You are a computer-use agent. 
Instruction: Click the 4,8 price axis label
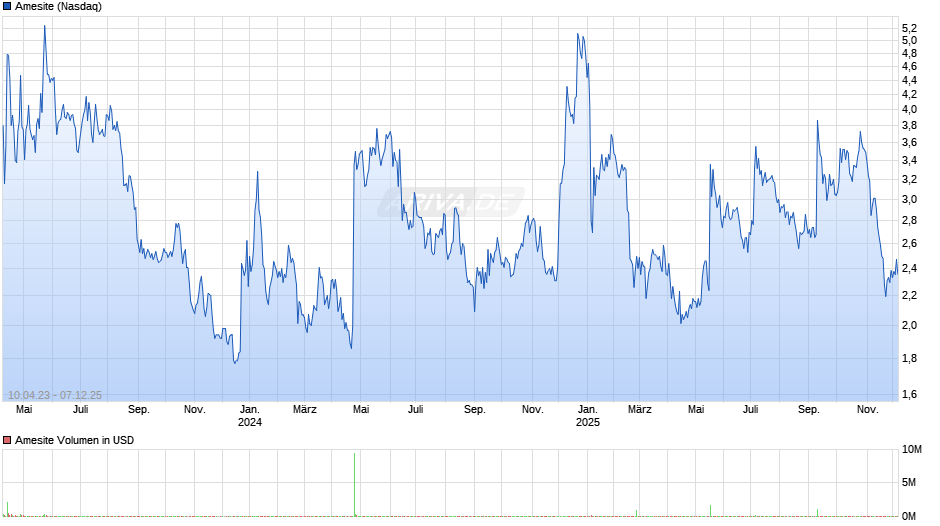point(909,53)
